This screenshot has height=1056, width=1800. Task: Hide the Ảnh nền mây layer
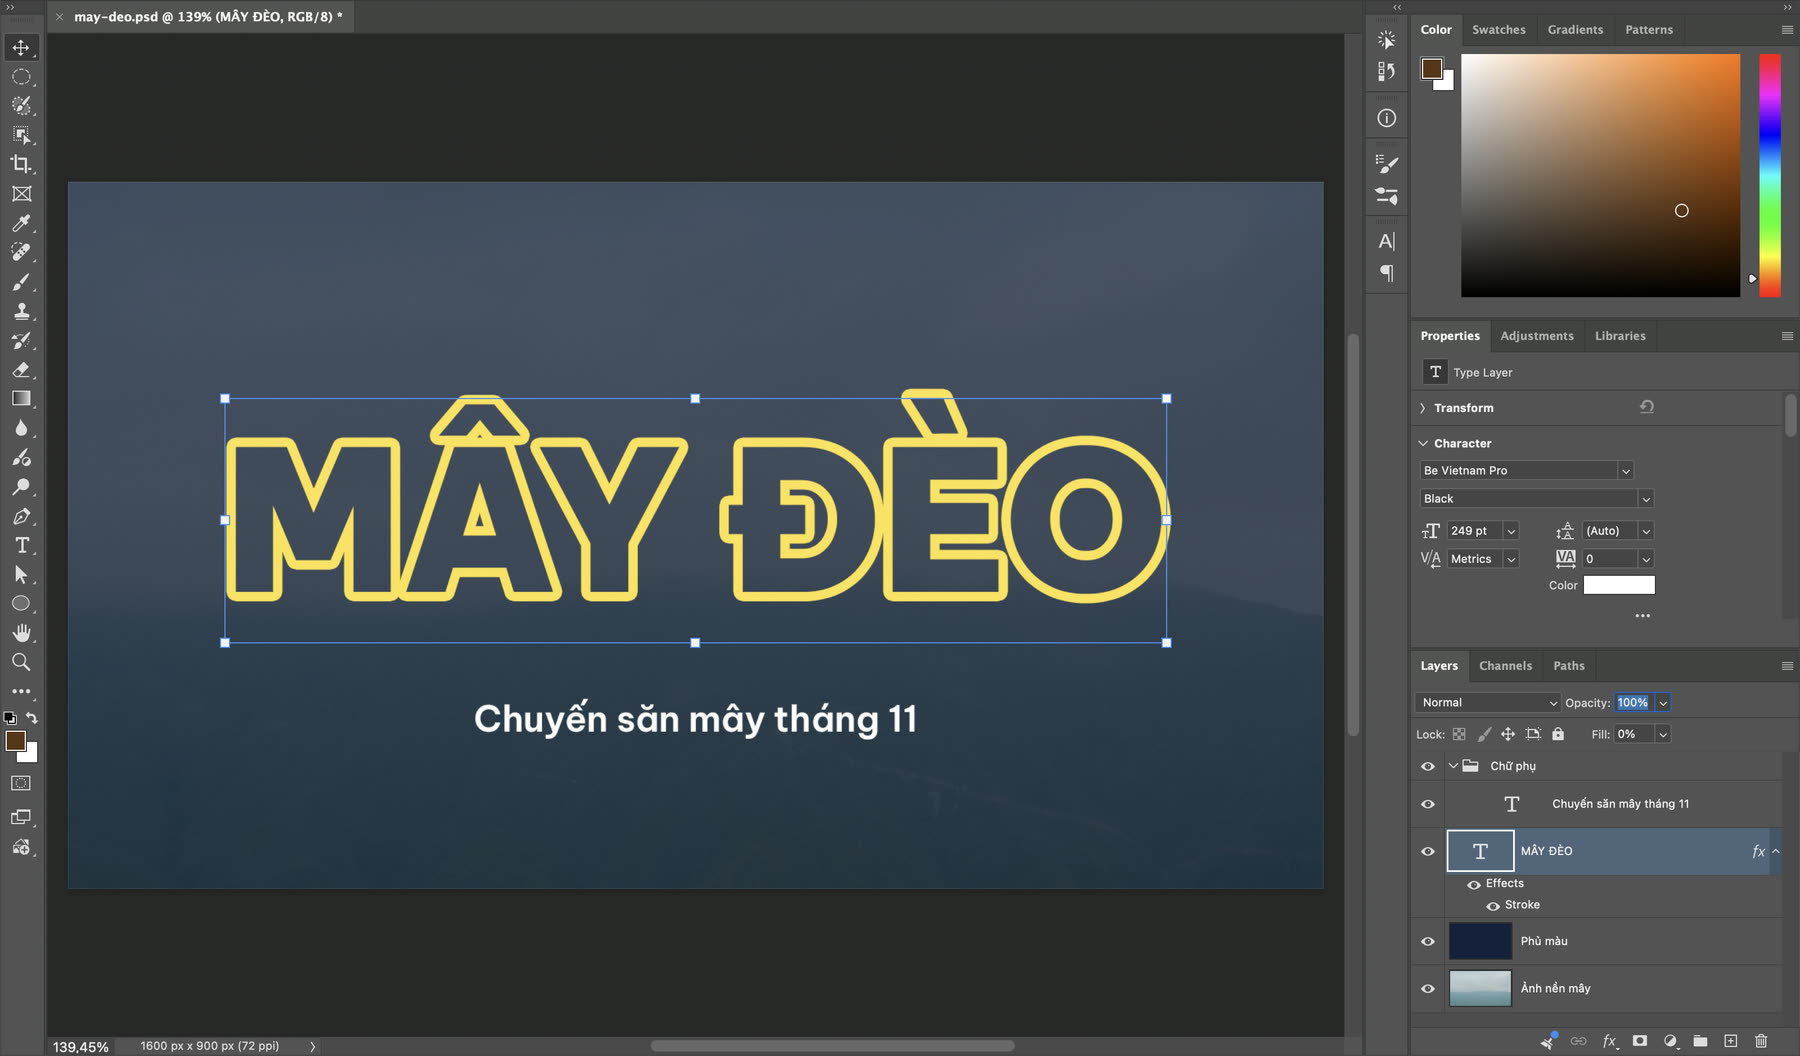1428,988
